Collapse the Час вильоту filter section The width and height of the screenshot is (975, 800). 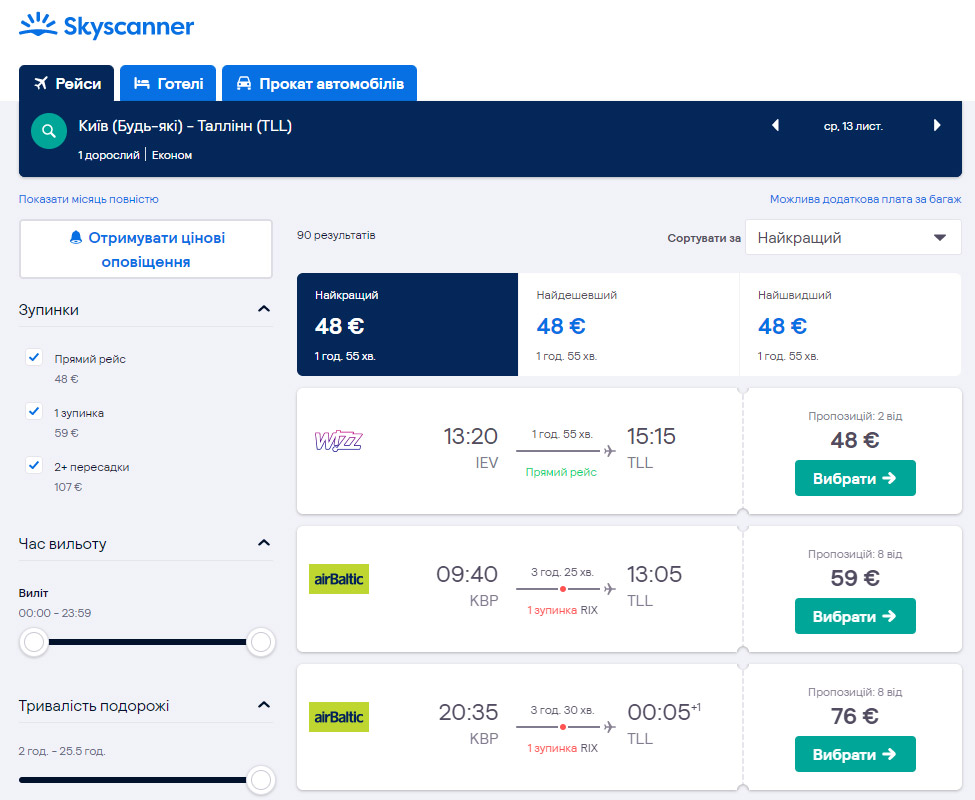264,543
